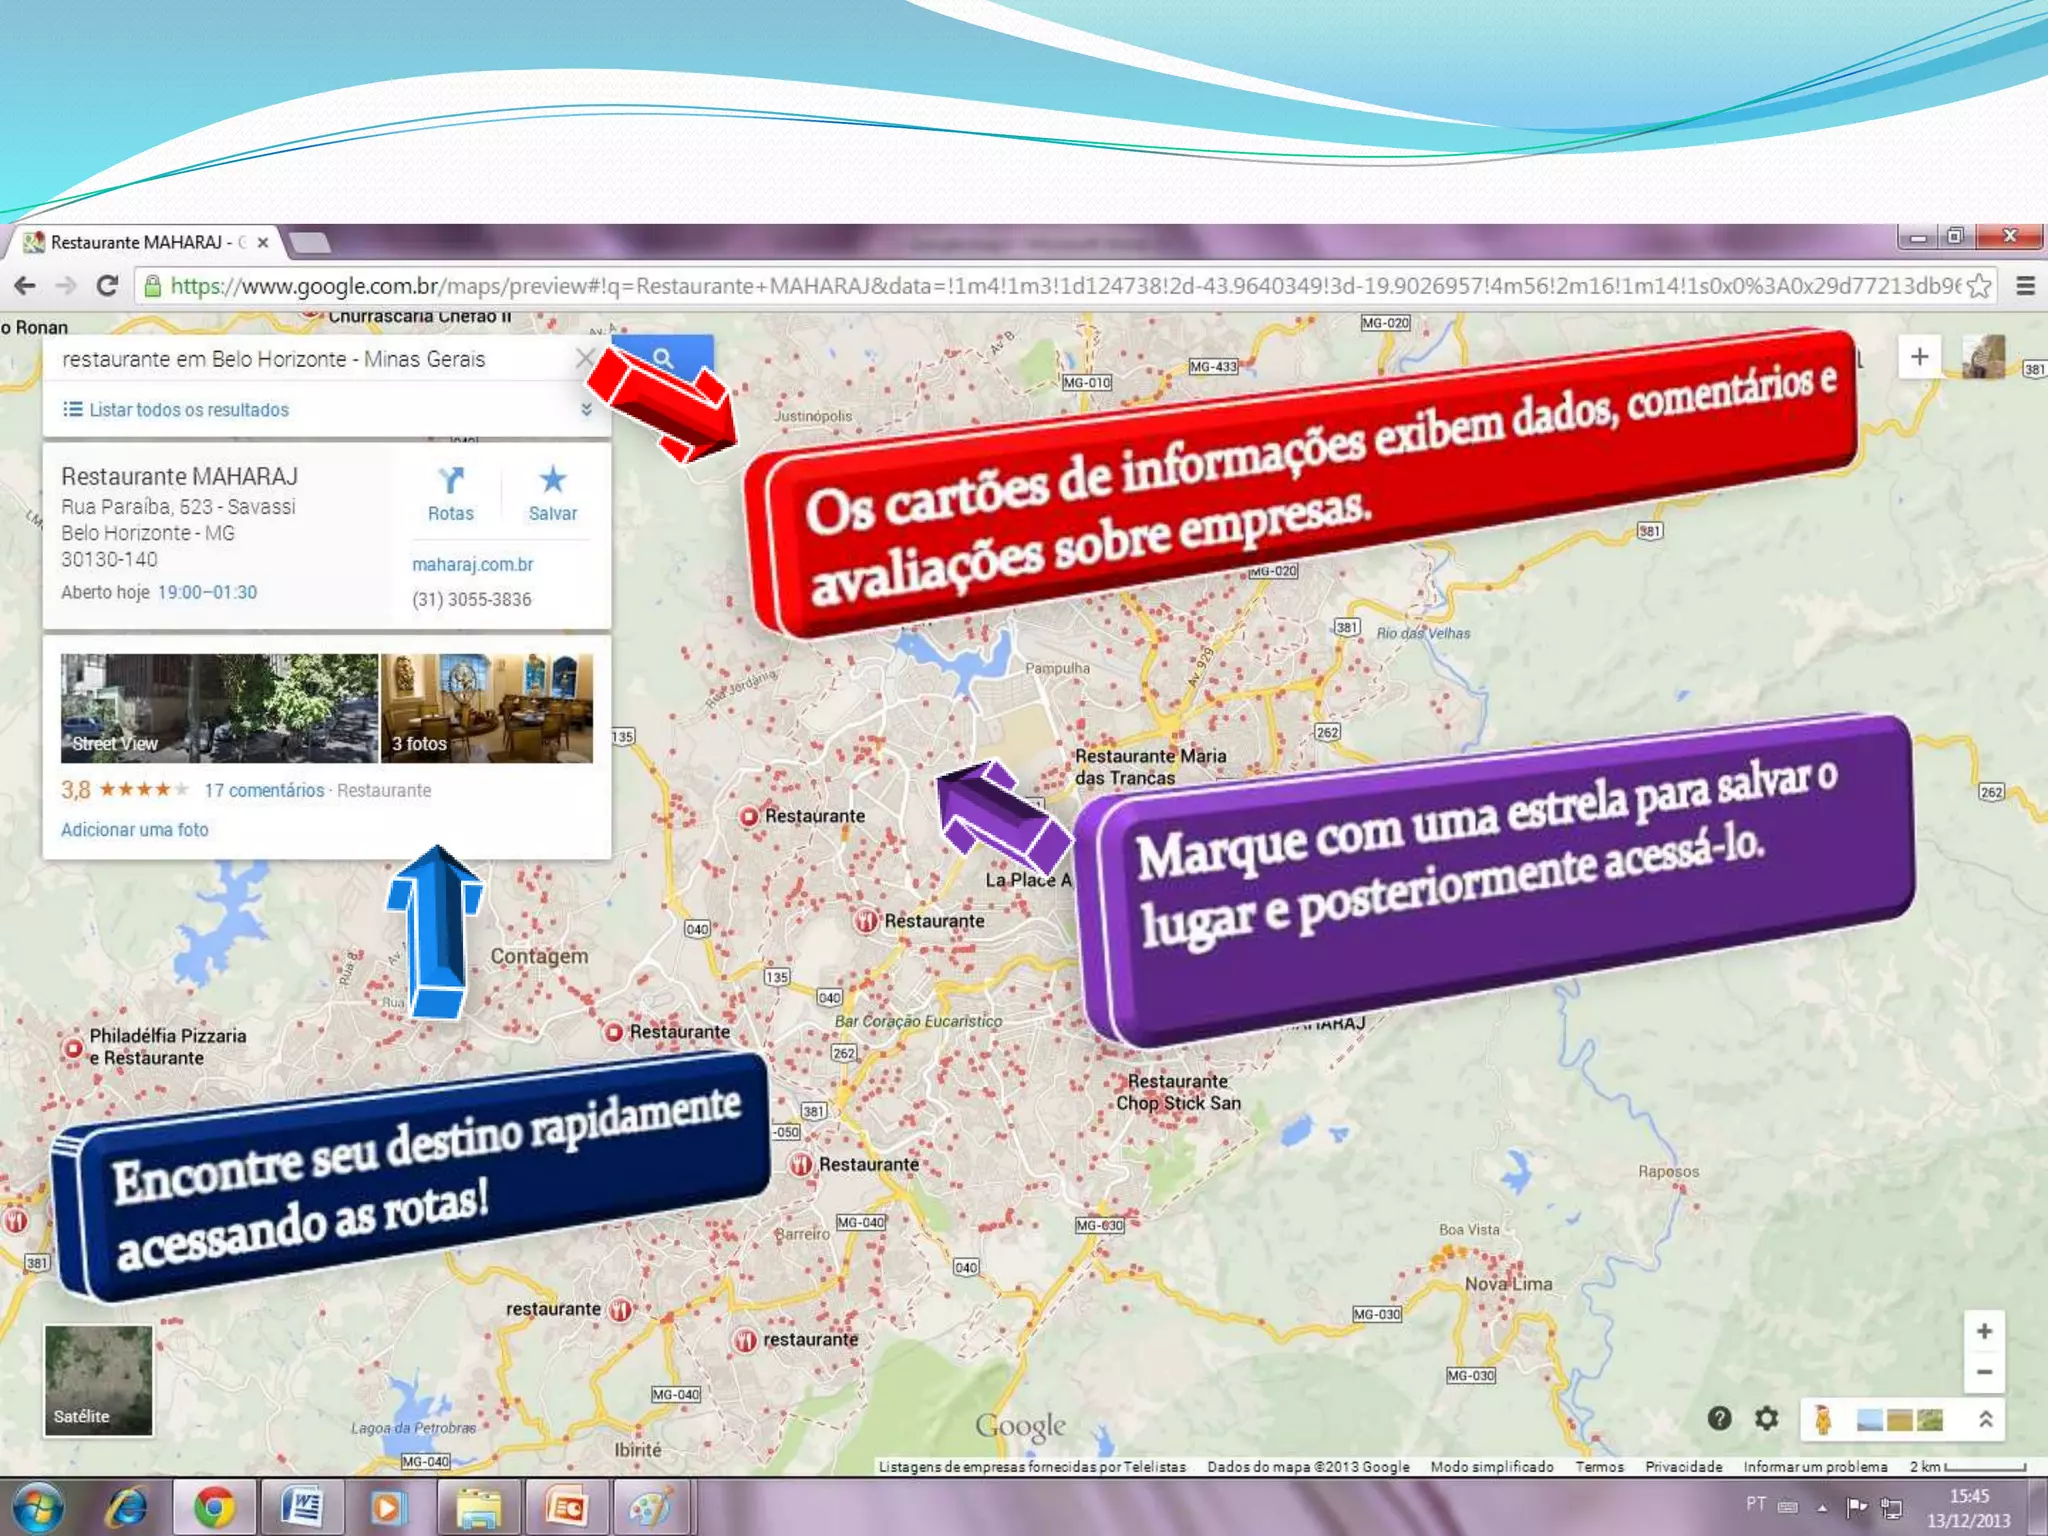Click the Rotas directions icon
2048x1536 pixels.
coord(450,483)
